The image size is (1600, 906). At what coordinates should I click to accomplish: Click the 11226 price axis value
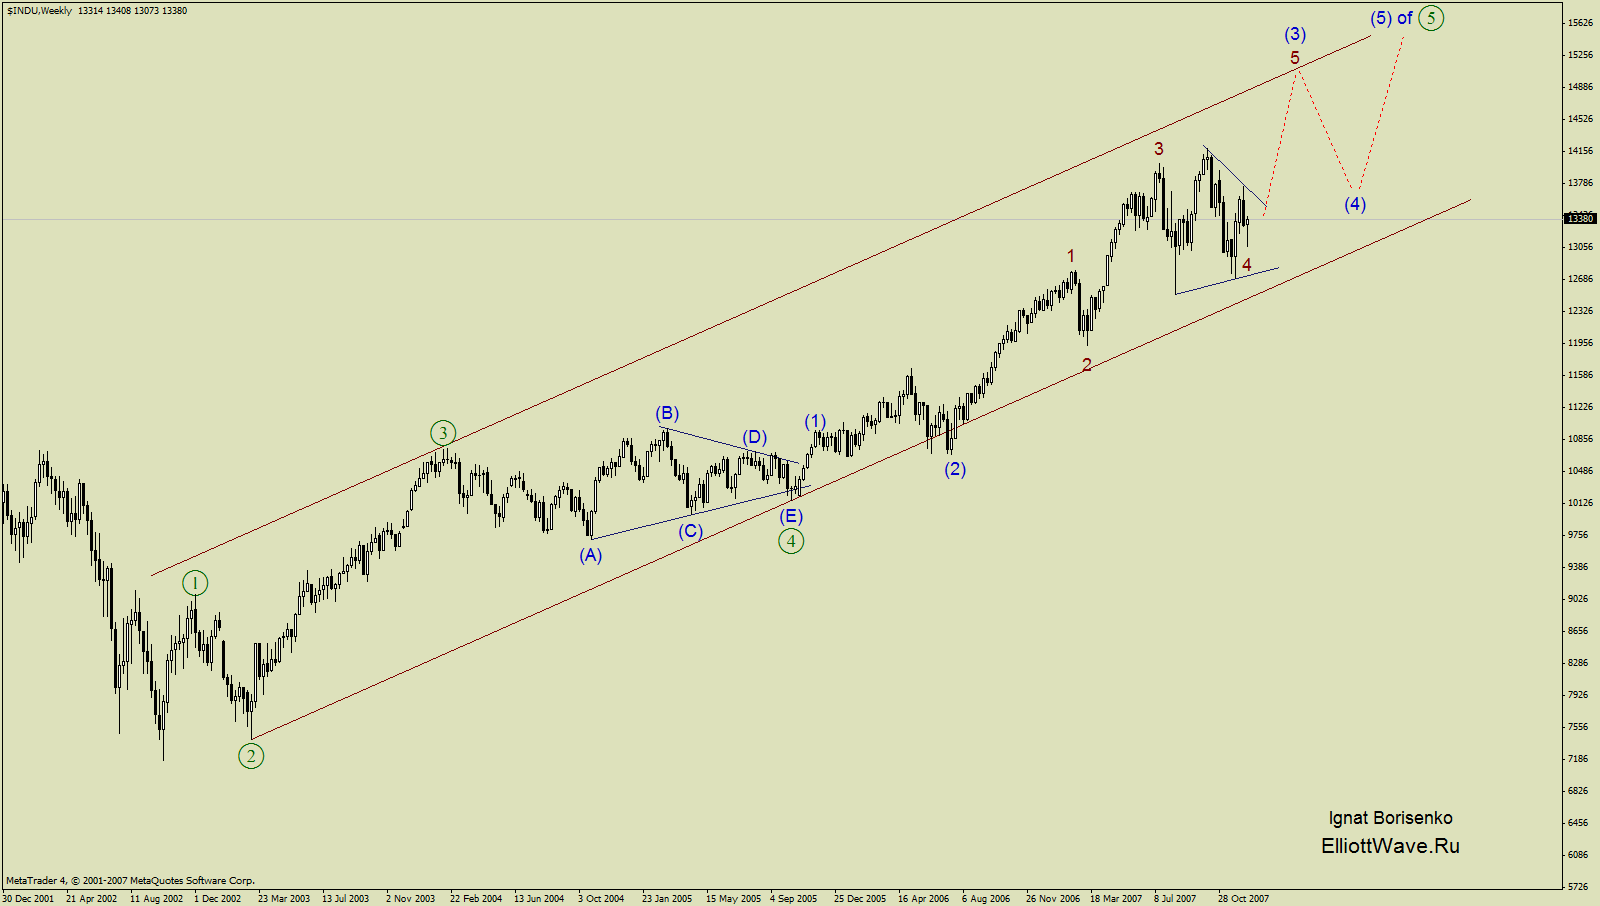1581,407
